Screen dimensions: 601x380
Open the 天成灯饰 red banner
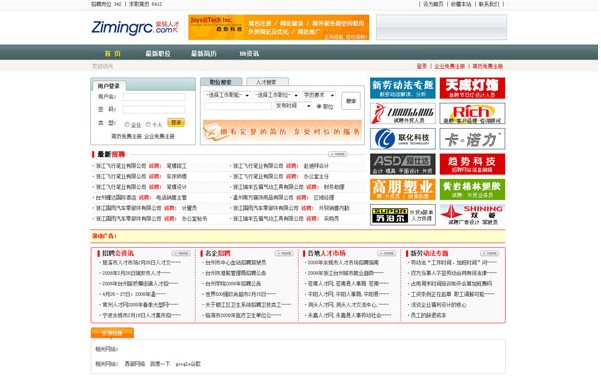coord(472,88)
